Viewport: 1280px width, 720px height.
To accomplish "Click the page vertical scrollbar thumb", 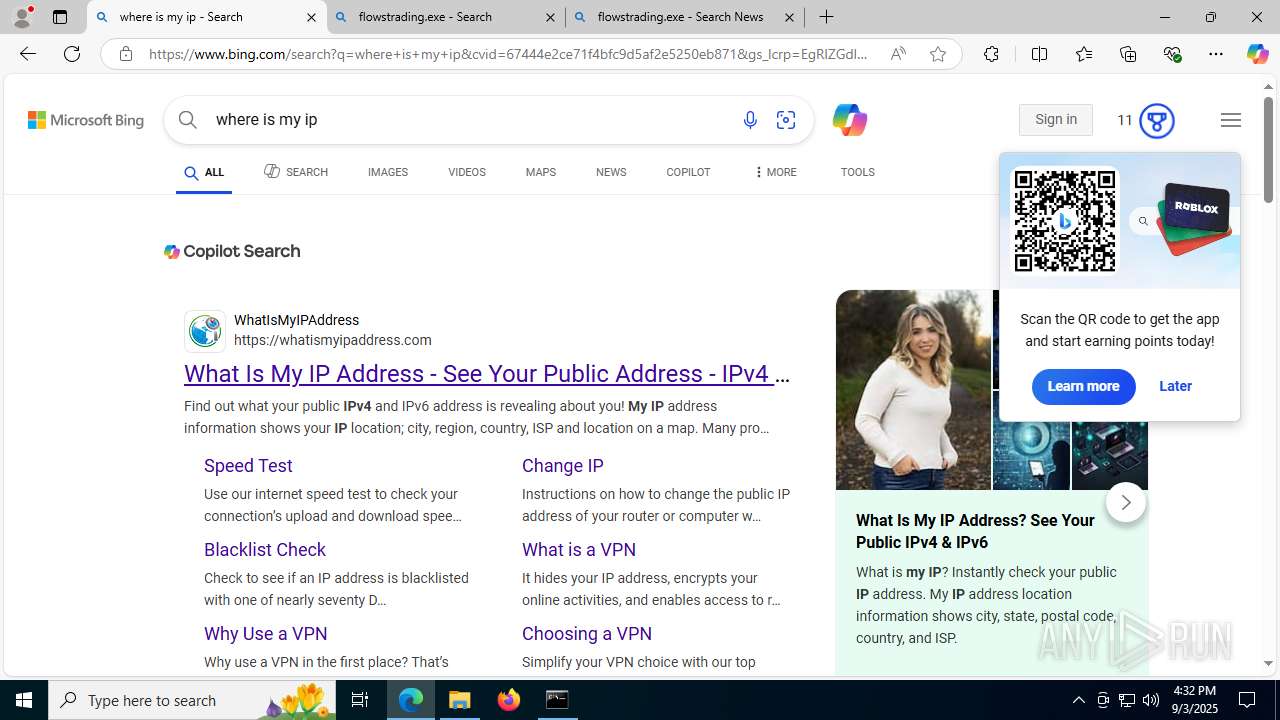I will (x=1268, y=150).
